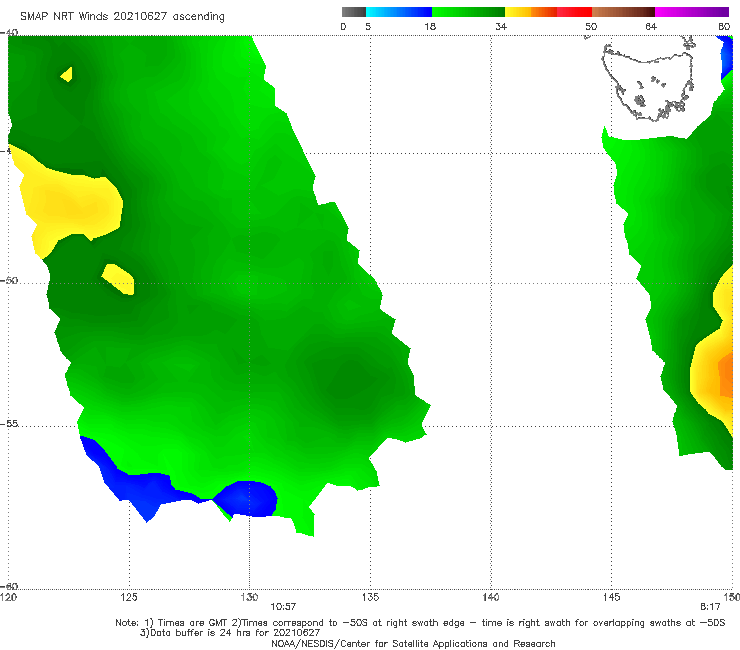
Task: Click longitude label '140'
Action: (491, 597)
